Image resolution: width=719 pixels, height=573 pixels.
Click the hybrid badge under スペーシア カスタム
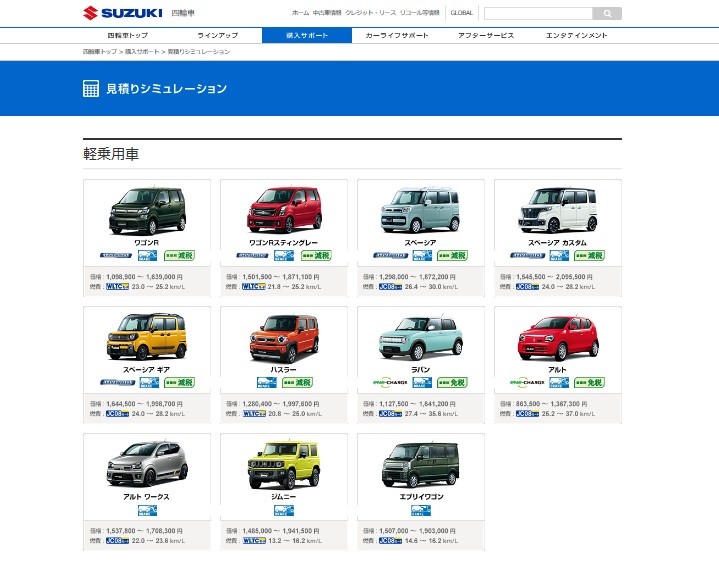click(x=527, y=256)
